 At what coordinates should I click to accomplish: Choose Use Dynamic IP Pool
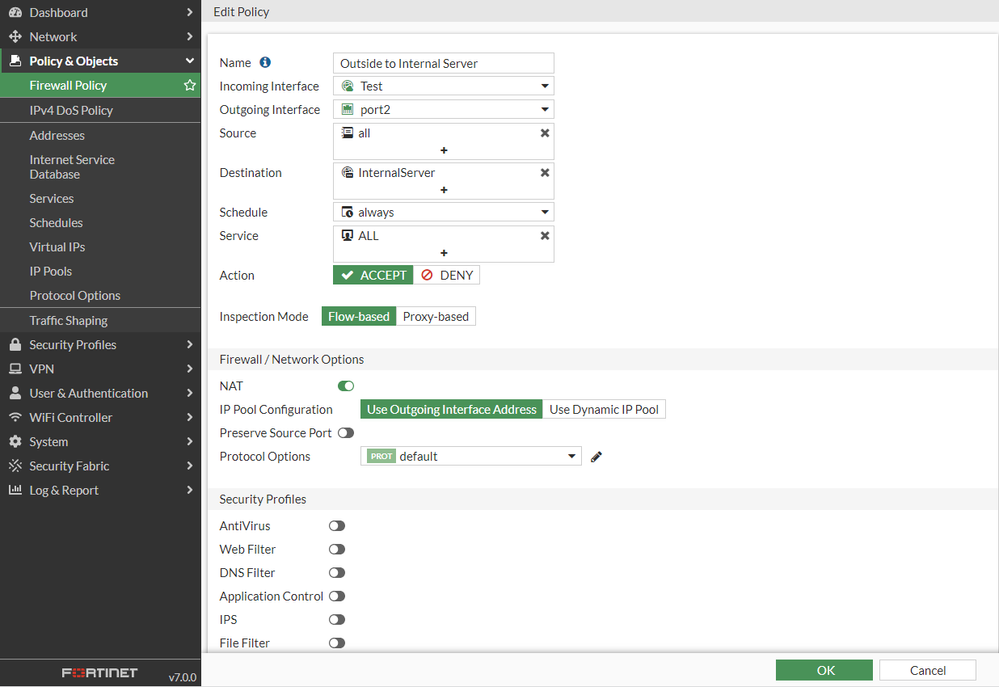604,409
